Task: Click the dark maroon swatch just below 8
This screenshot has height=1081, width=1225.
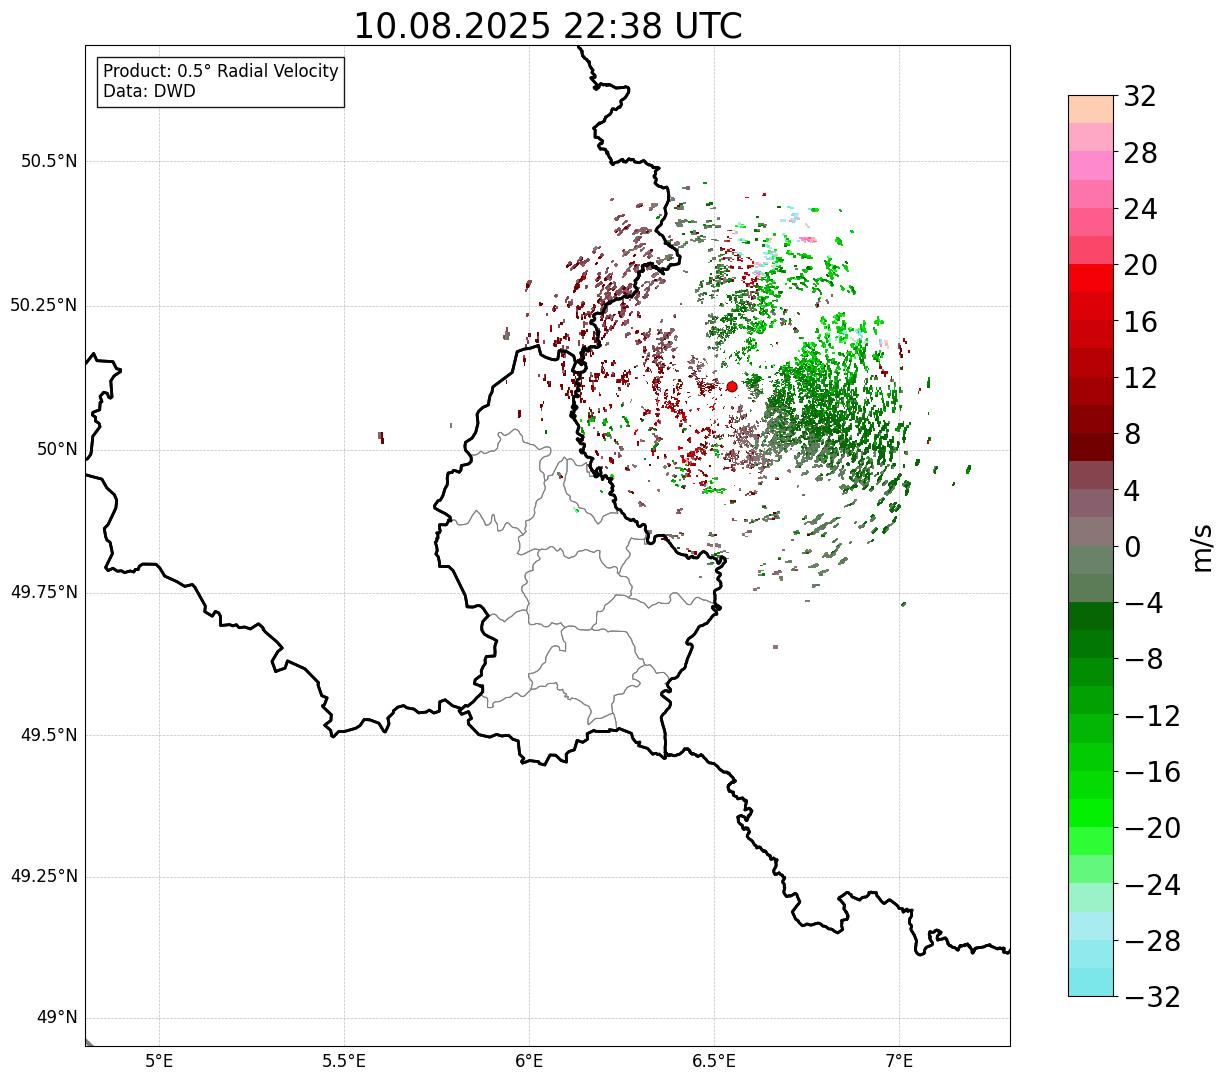Action: coord(1091,447)
